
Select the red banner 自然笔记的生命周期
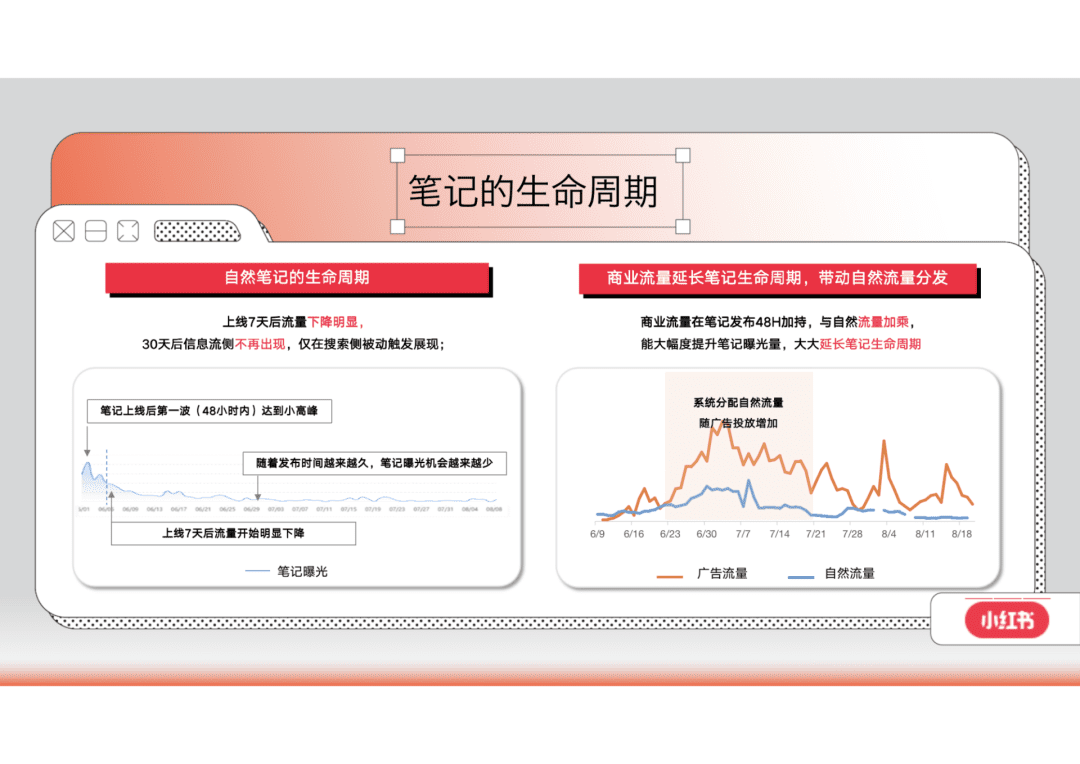tap(297, 278)
